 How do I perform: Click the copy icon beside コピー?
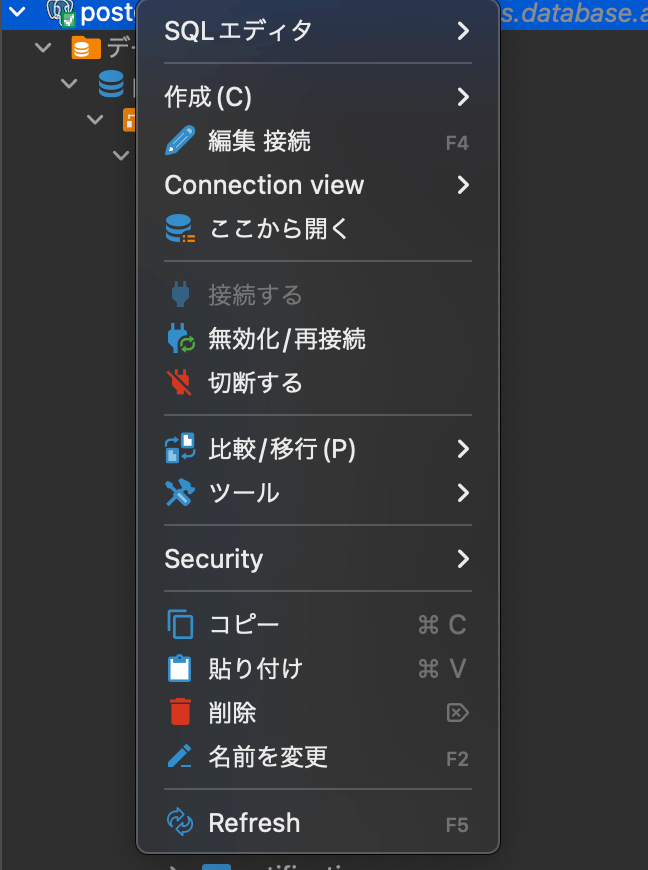point(180,625)
